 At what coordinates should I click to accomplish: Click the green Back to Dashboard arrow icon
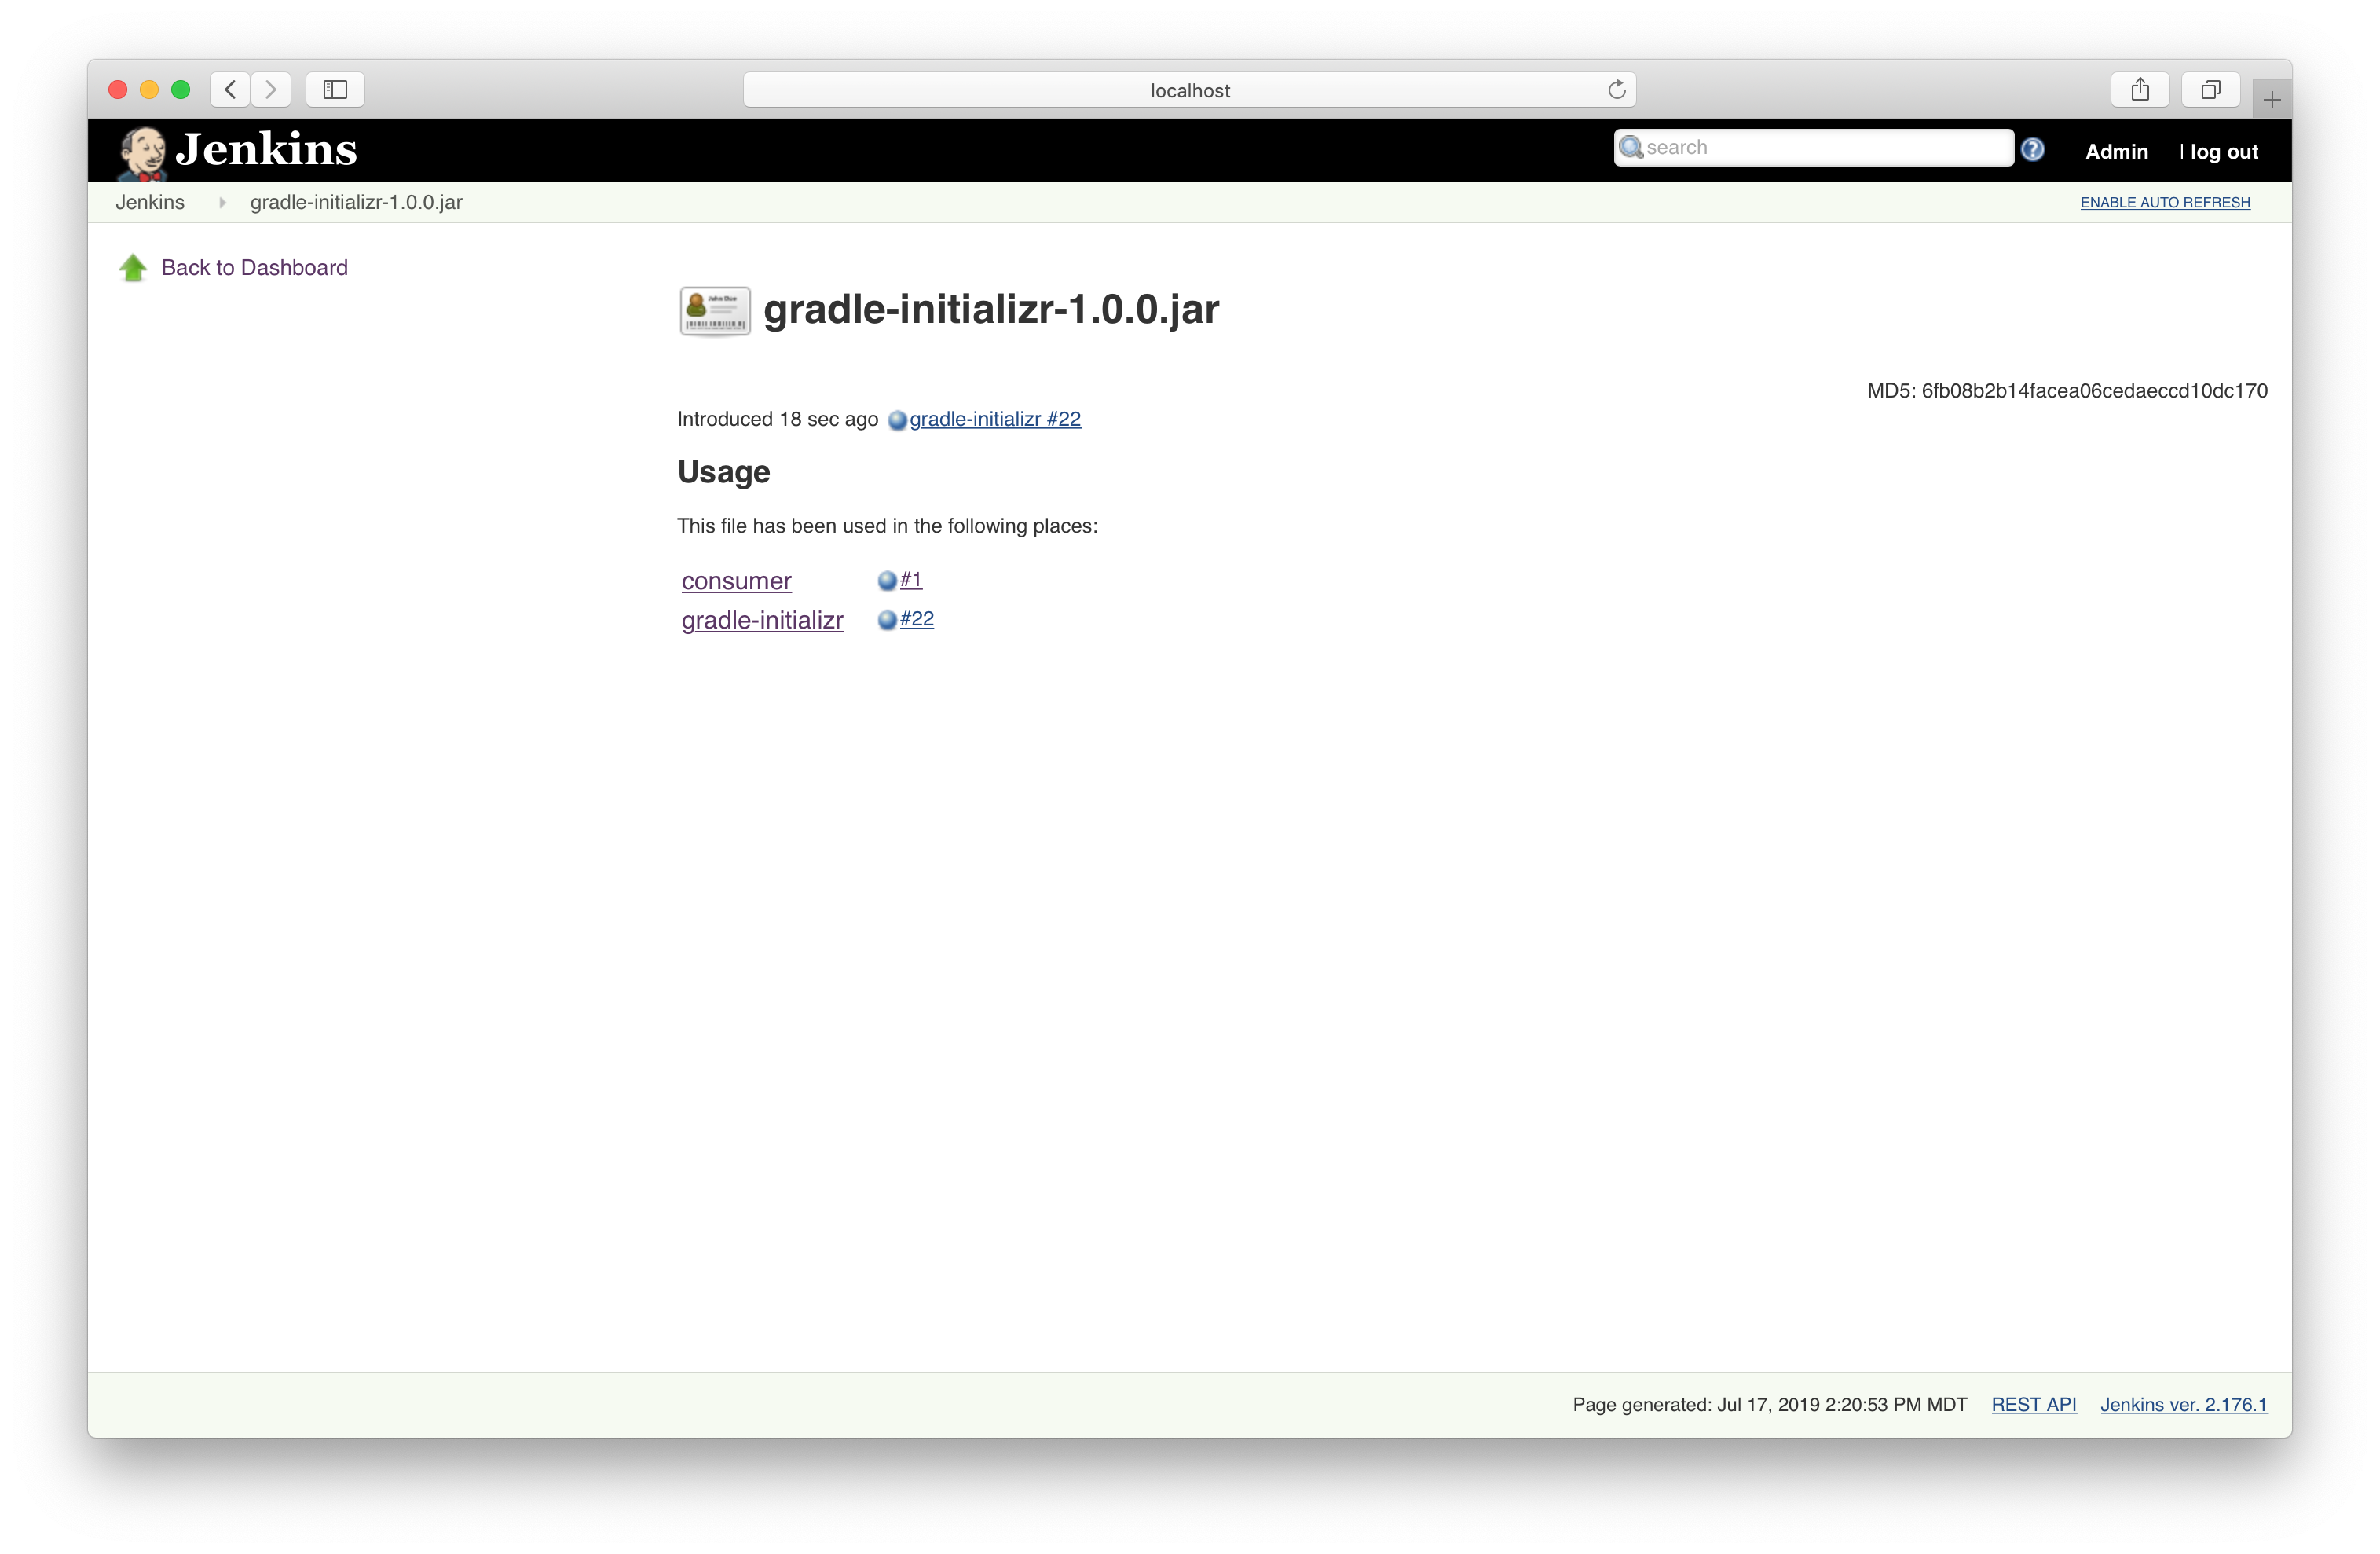(133, 268)
